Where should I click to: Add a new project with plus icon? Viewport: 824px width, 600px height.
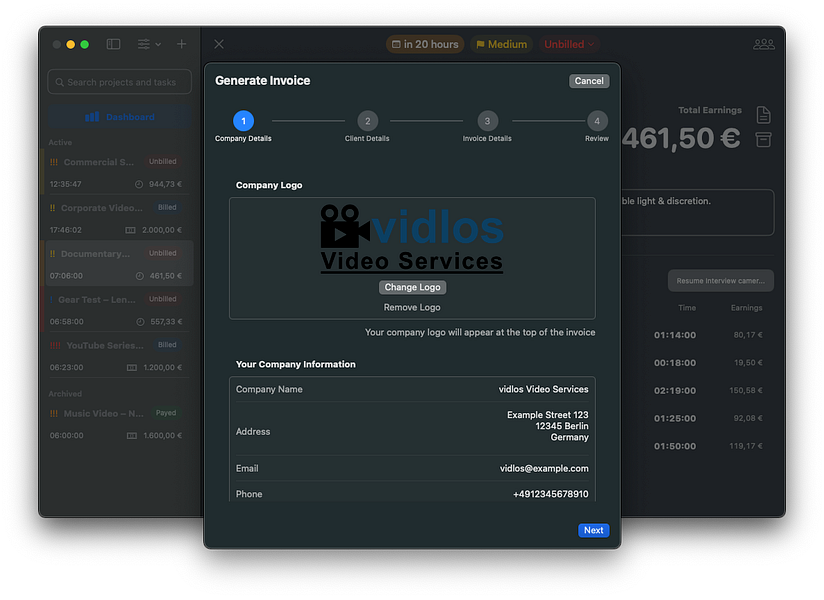(181, 44)
